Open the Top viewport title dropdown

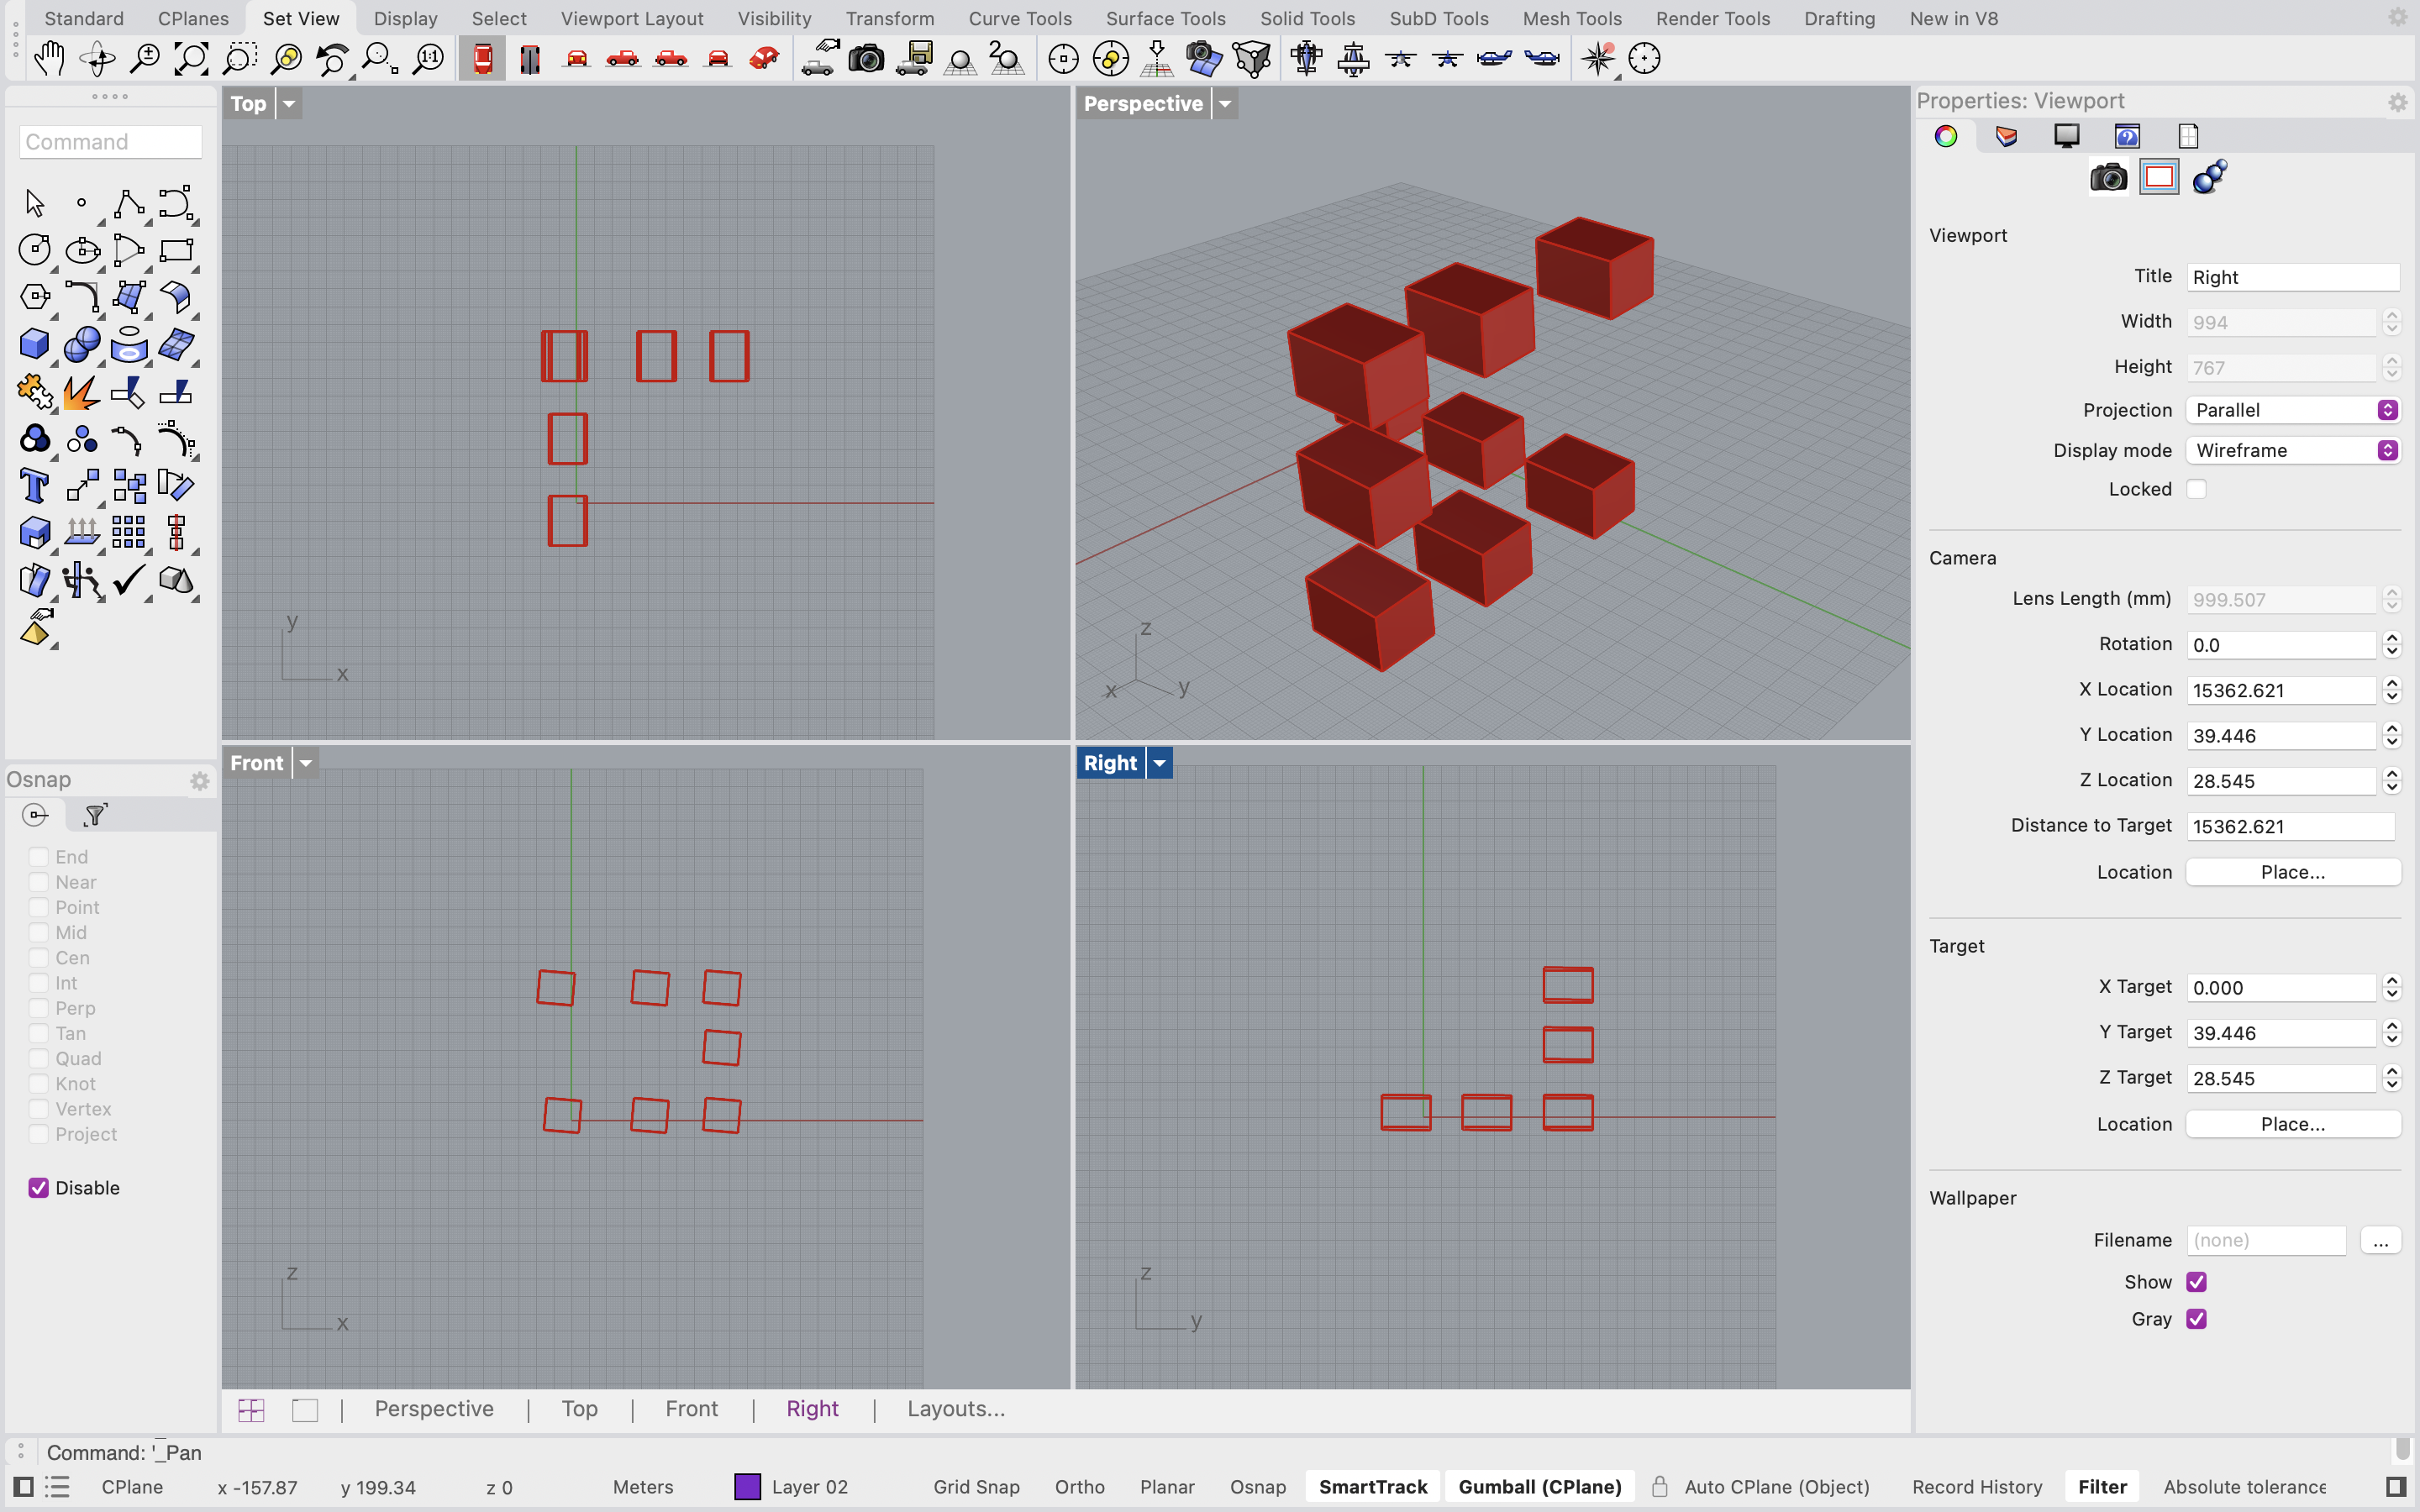[288, 103]
